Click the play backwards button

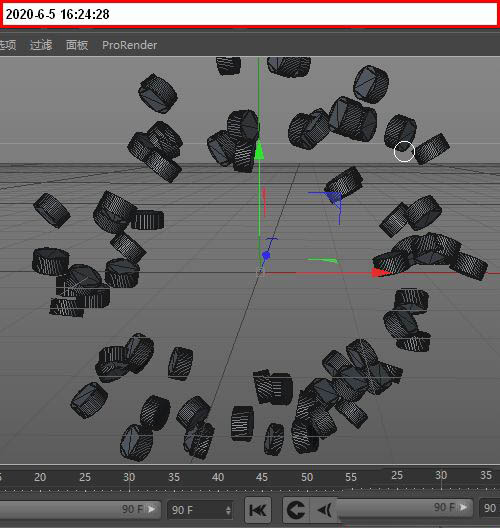324,510
